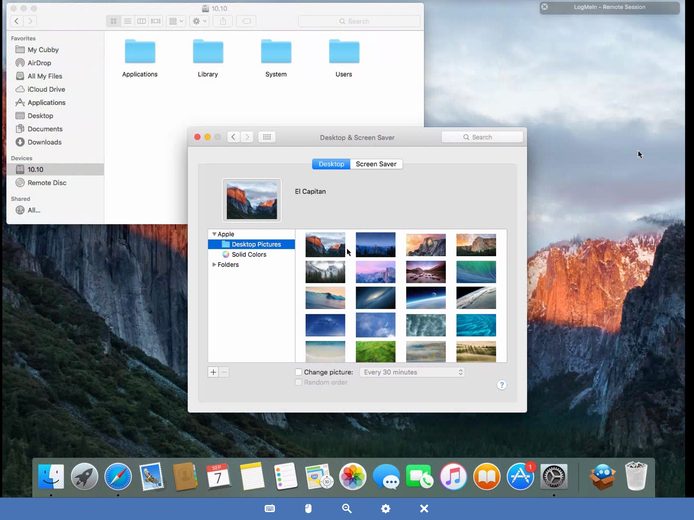Open Finder Action gear menu
The height and width of the screenshot is (520, 694).
[199, 21]
